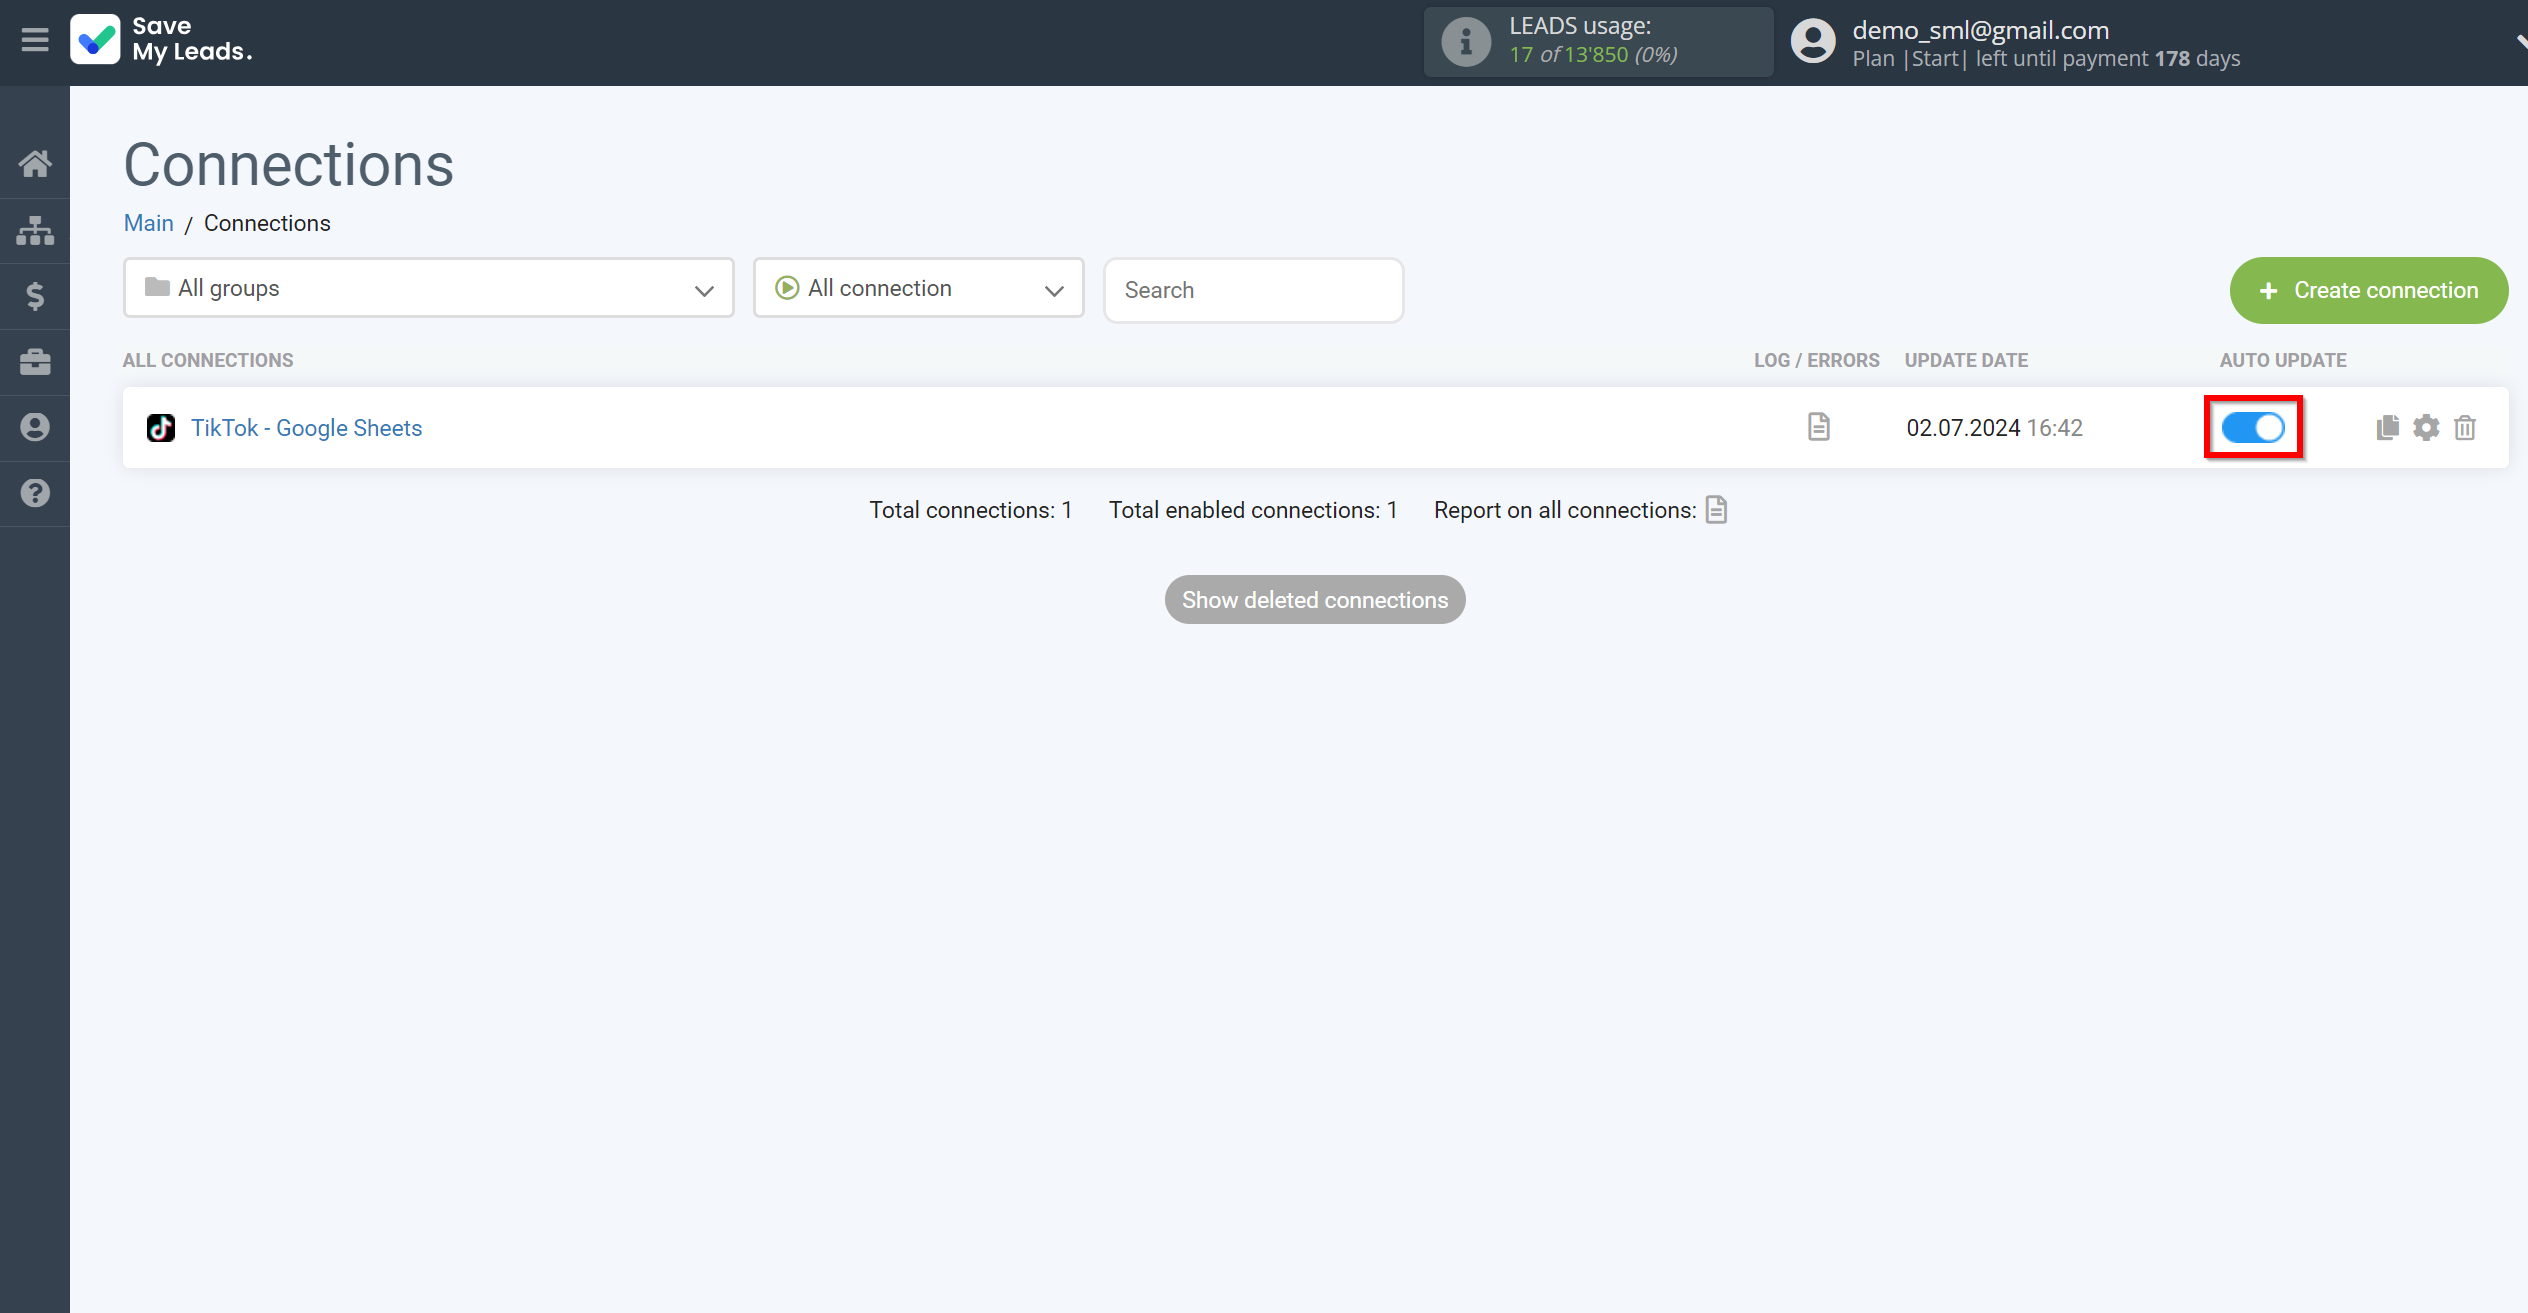Click the Search input field

1252,288
